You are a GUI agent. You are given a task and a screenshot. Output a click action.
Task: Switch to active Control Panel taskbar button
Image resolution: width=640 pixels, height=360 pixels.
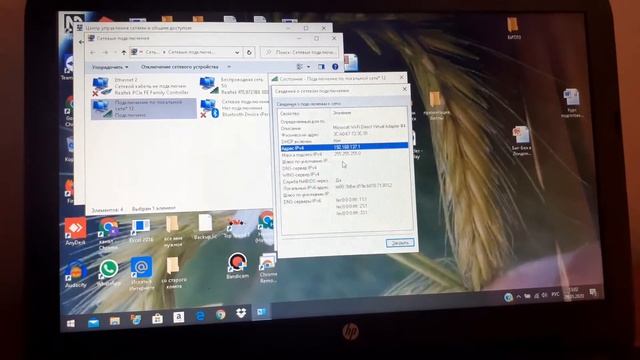tap(261, 312)
